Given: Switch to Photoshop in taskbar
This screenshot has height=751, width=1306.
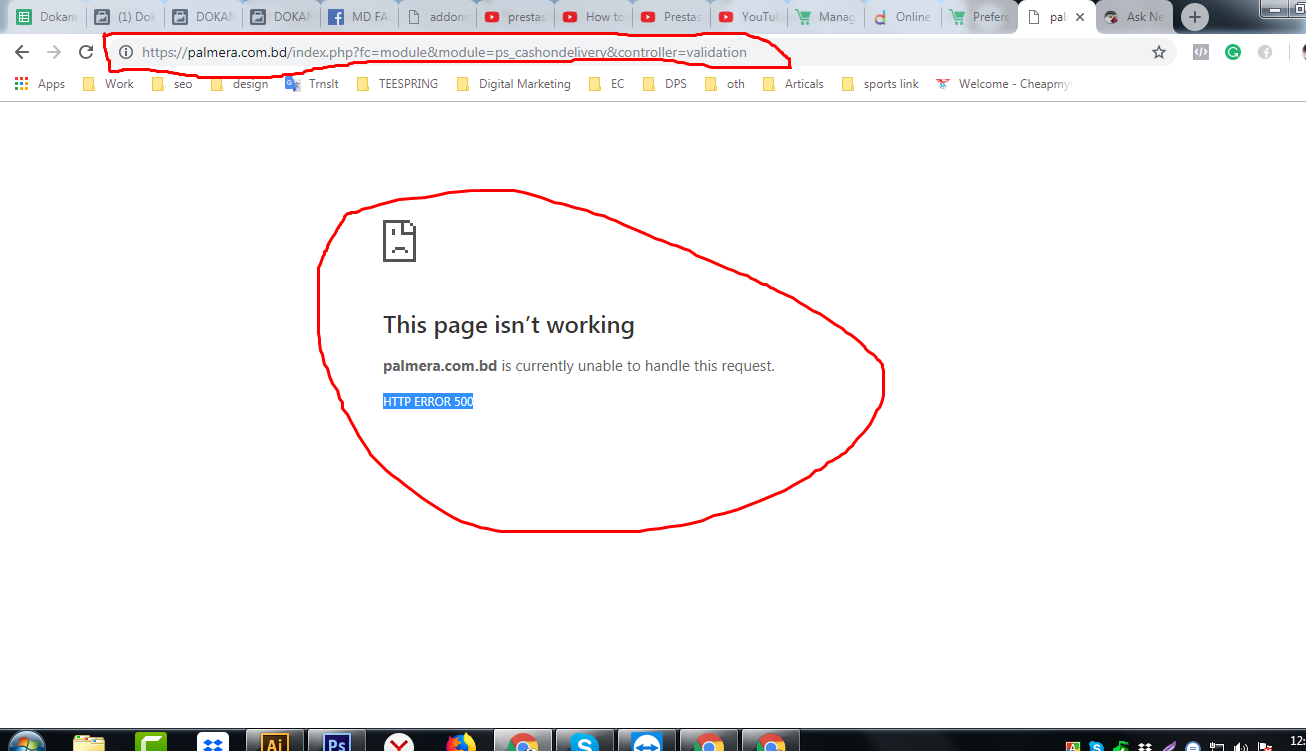Looking at the screenshot, I should [x=337, y=743].
